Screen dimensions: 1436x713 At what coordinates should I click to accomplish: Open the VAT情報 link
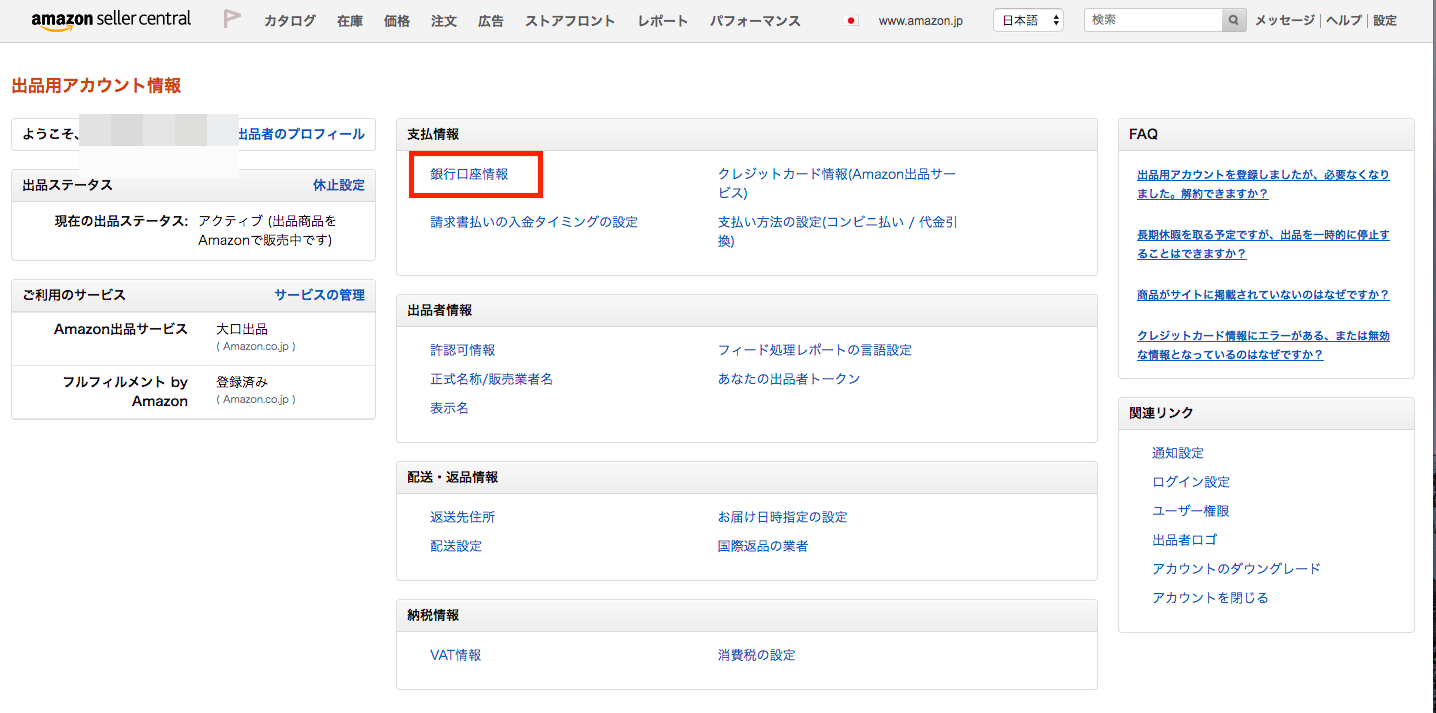(x=456, y=655)
